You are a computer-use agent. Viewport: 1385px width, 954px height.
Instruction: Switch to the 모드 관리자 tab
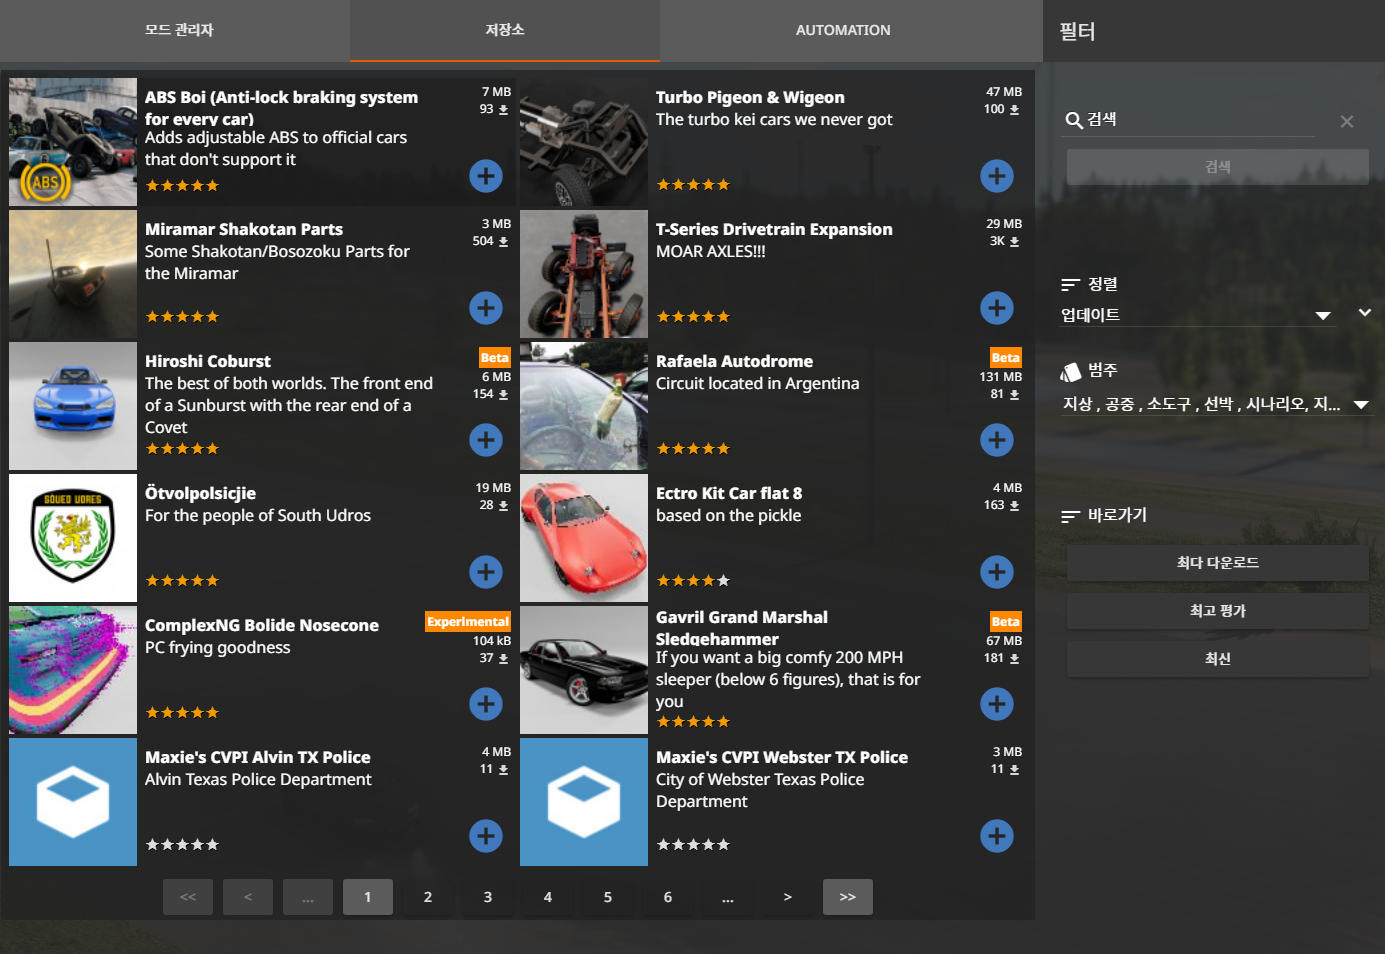(179, 30)
